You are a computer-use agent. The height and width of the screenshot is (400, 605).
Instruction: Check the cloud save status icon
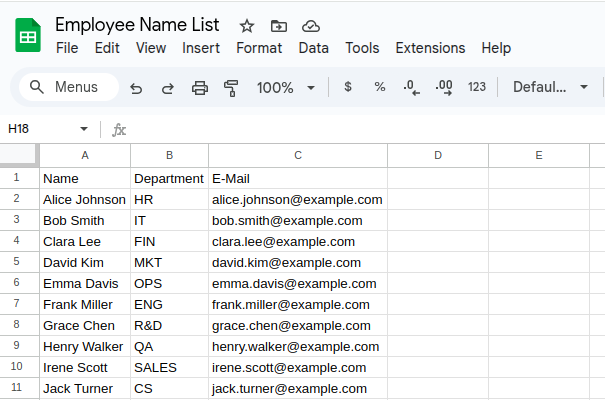311,26
